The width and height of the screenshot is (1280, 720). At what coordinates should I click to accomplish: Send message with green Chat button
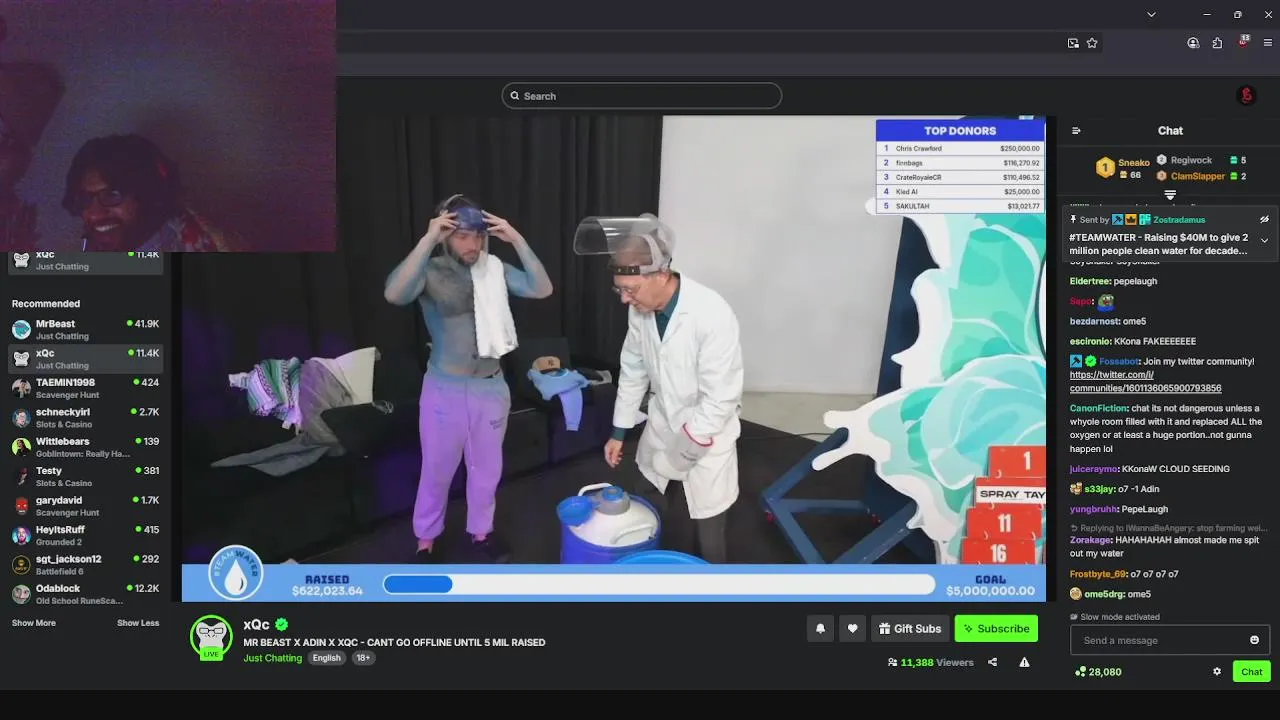point(1251,672)
